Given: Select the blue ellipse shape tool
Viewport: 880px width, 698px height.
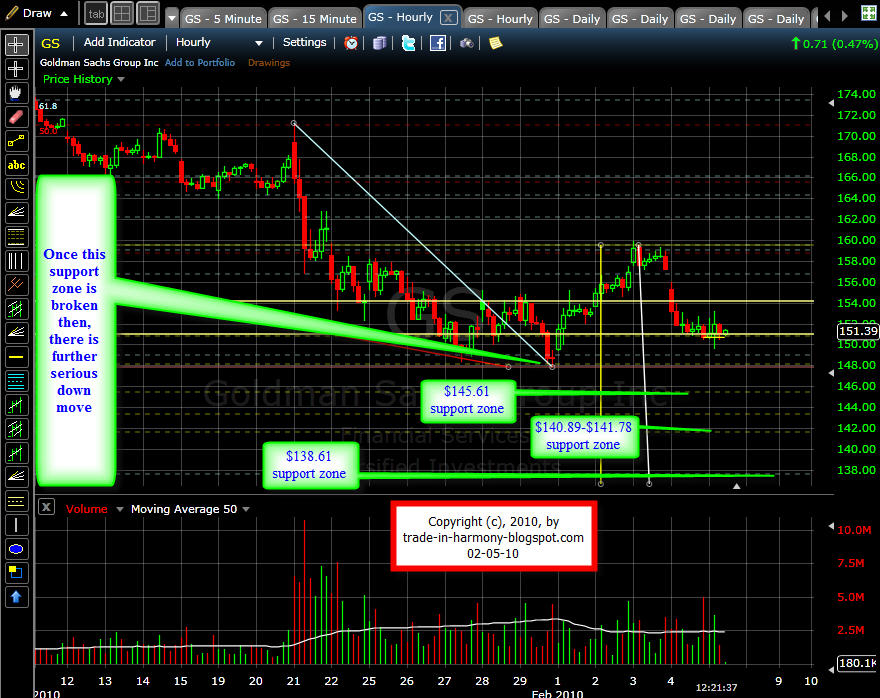Looking at the screenshot, I should click(16, 549).
